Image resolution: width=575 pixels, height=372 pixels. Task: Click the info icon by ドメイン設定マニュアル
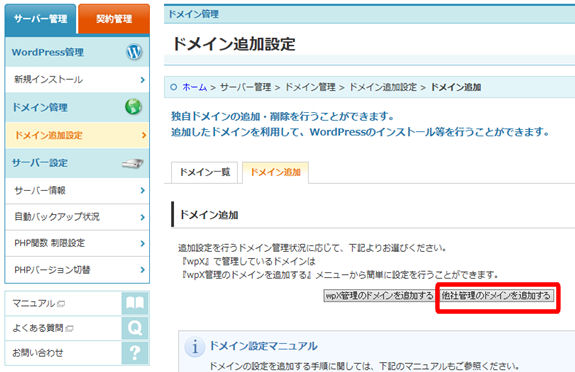(x=195, y=347)
